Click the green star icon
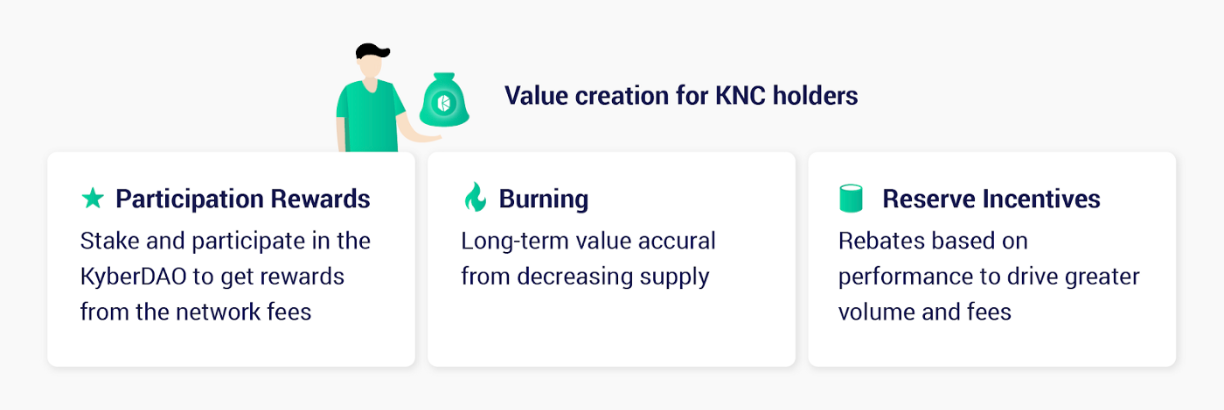Viewport: 1224px width, 410px height. pyautogui.click(x=93, y=199)
